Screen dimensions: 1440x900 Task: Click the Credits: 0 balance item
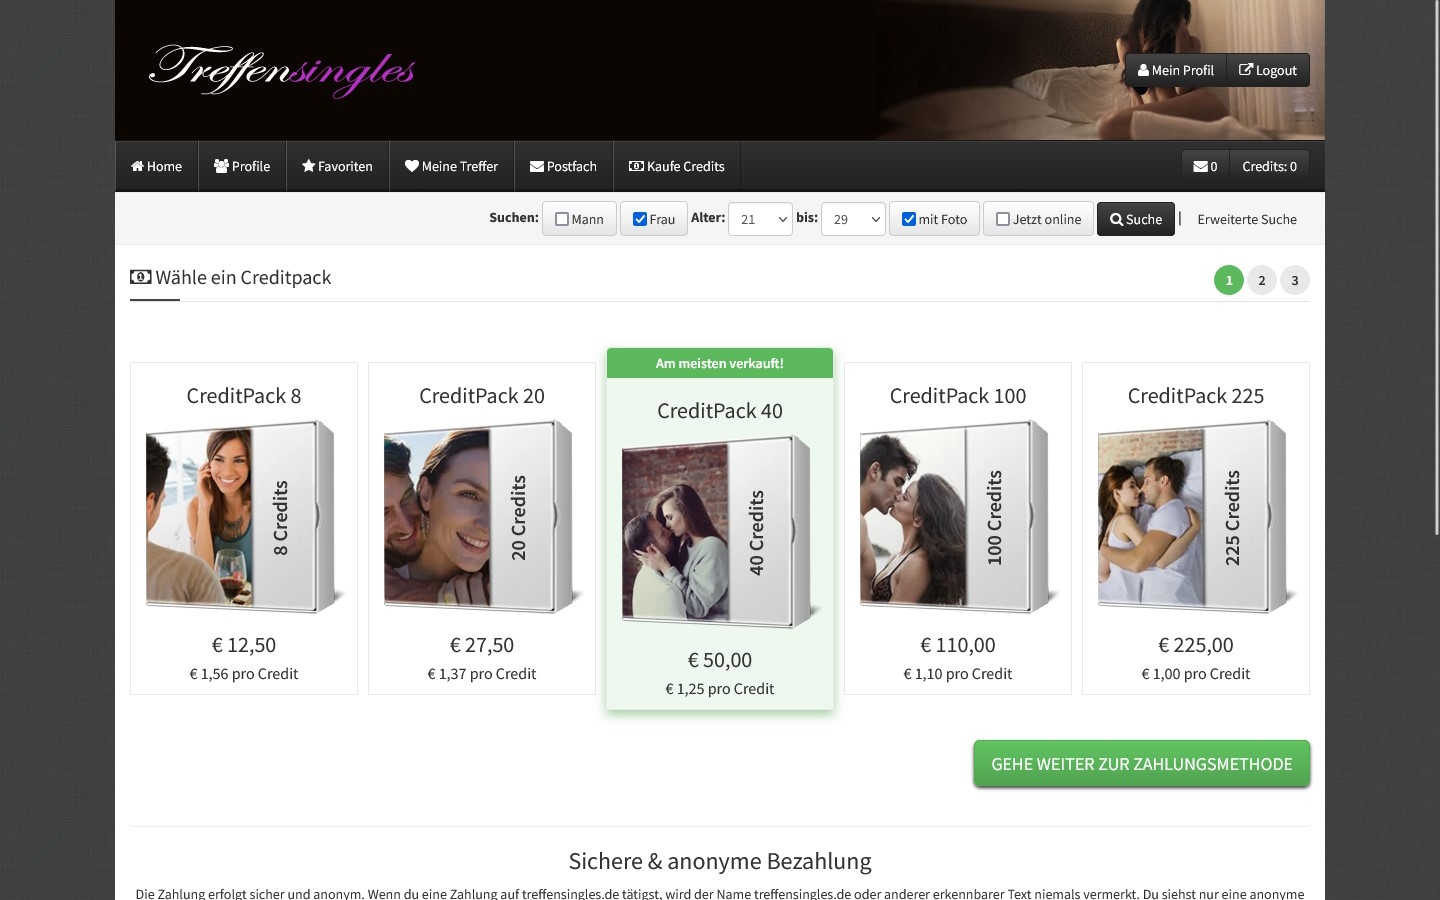[1269, 167]
